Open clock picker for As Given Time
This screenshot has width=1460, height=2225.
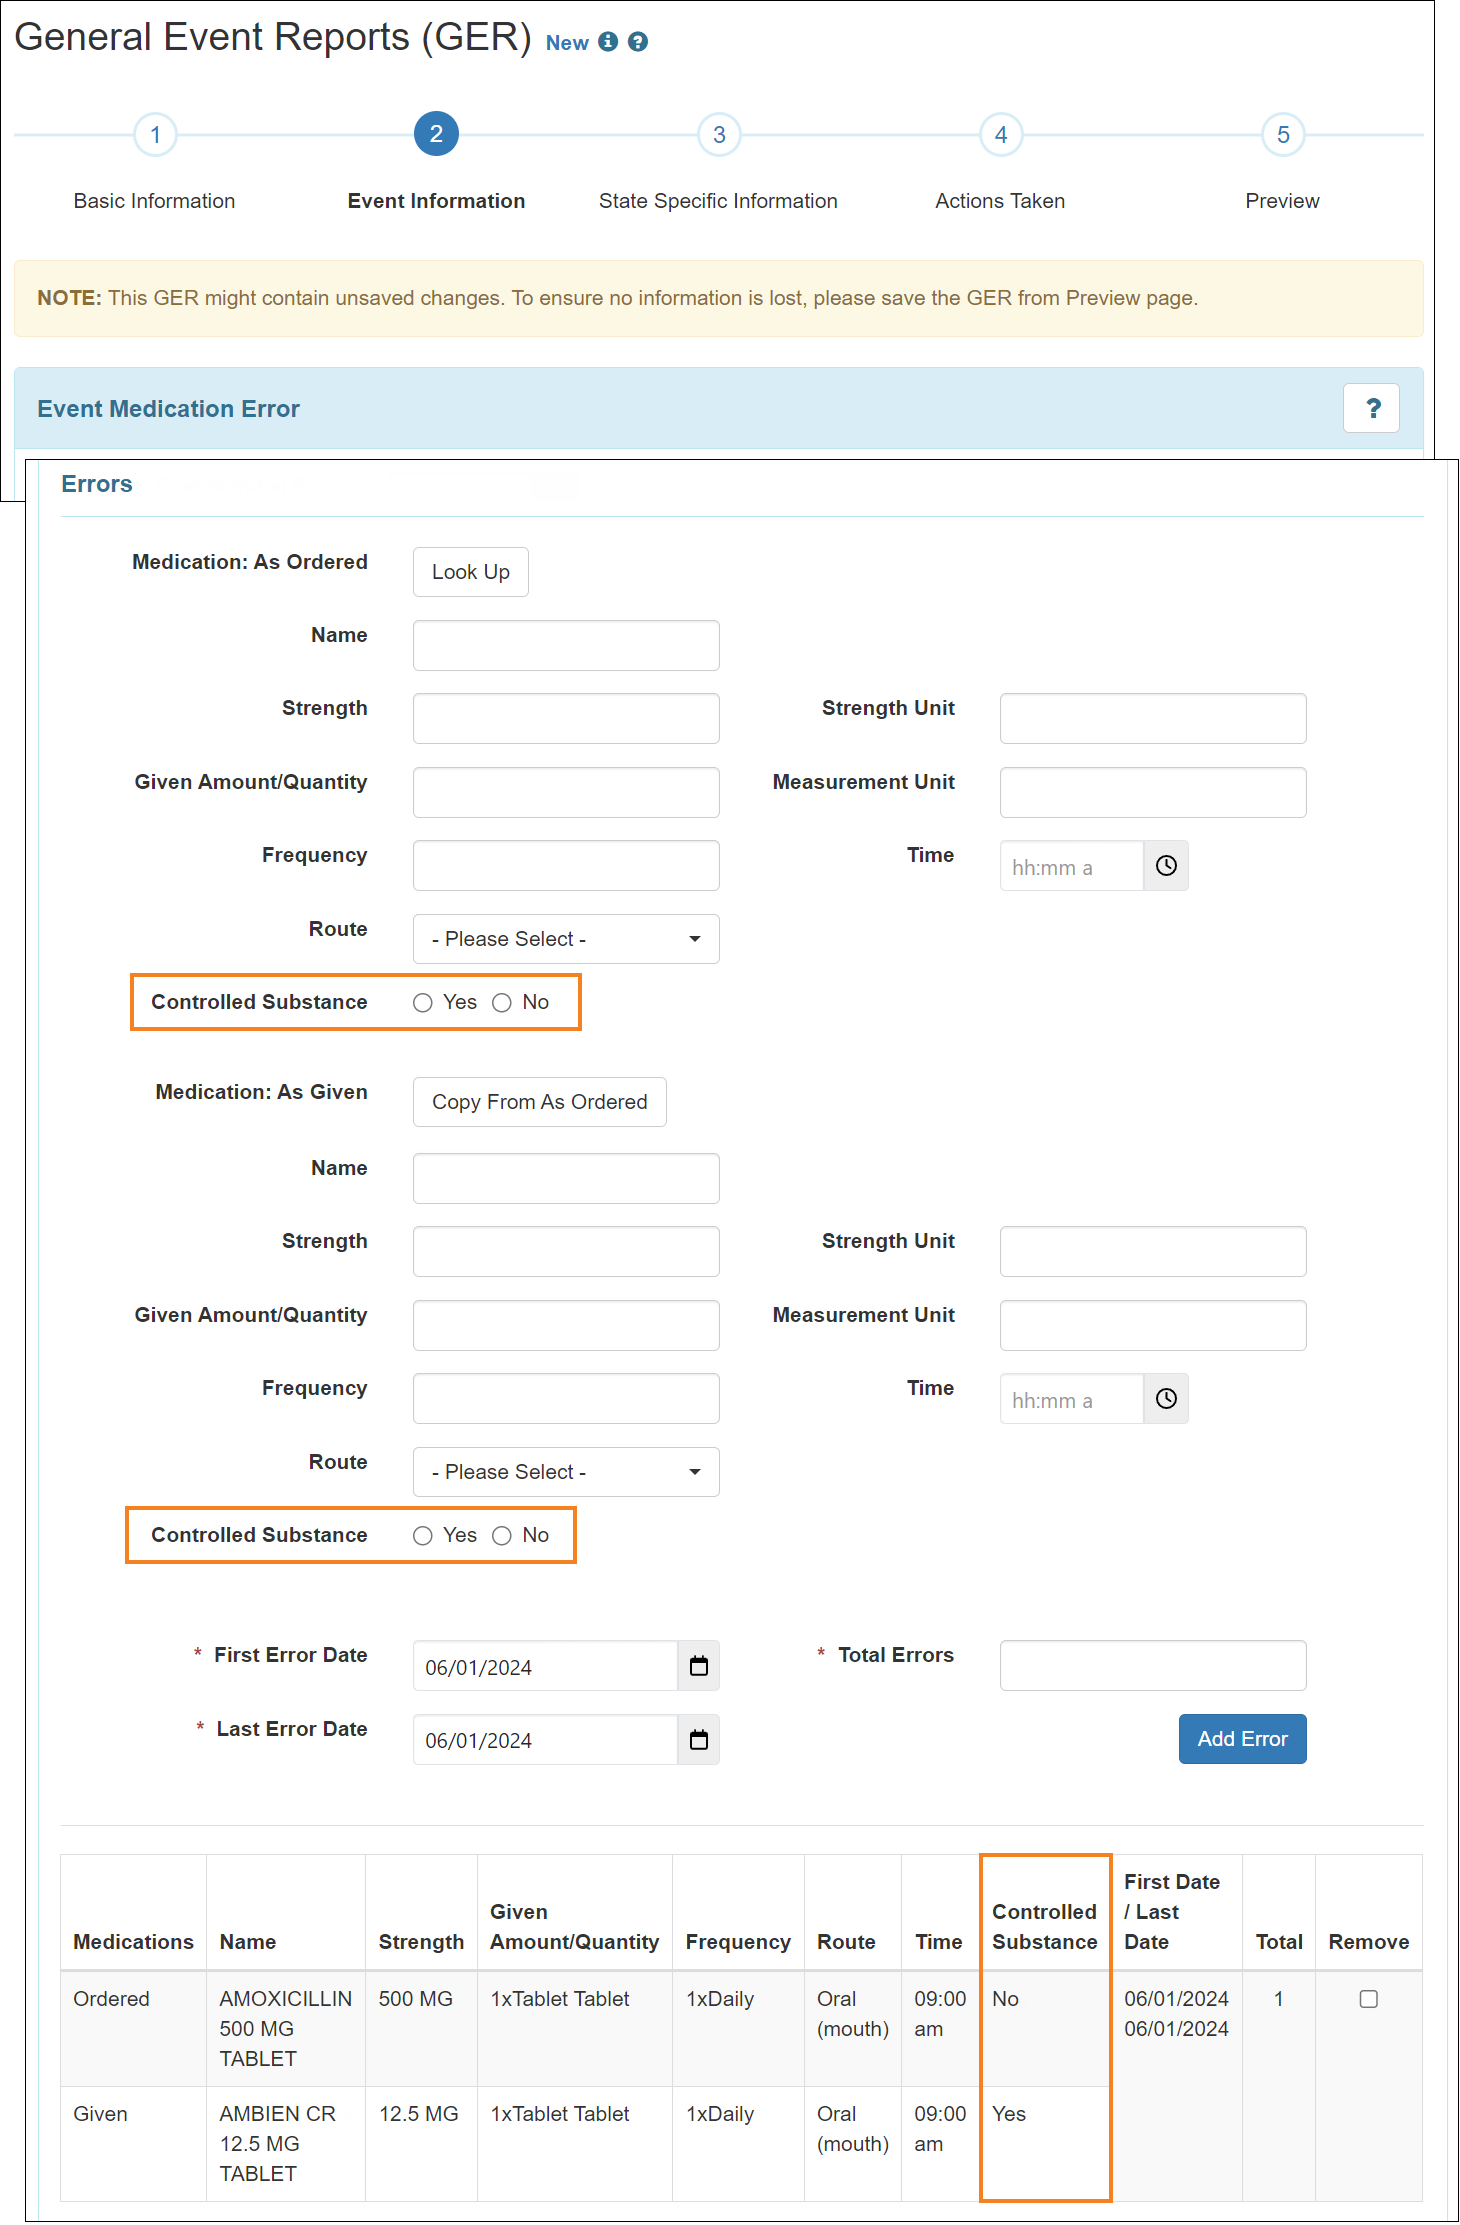click(x=1165, y=1399)
